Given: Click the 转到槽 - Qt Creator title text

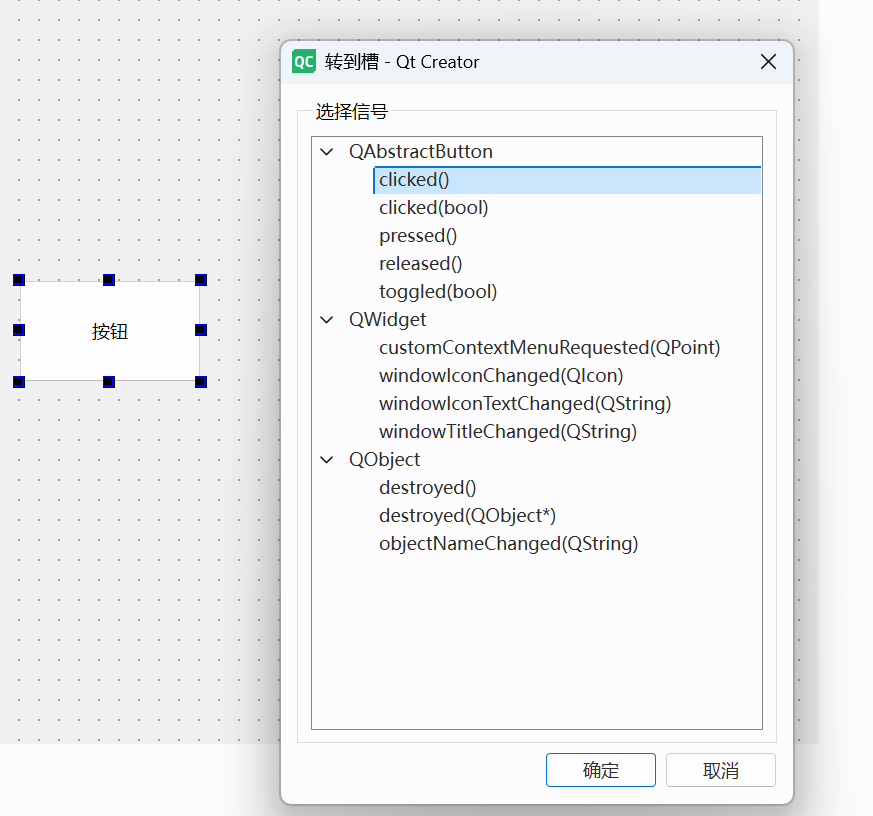Looking at the screenshot, I should tap(401, 62).
